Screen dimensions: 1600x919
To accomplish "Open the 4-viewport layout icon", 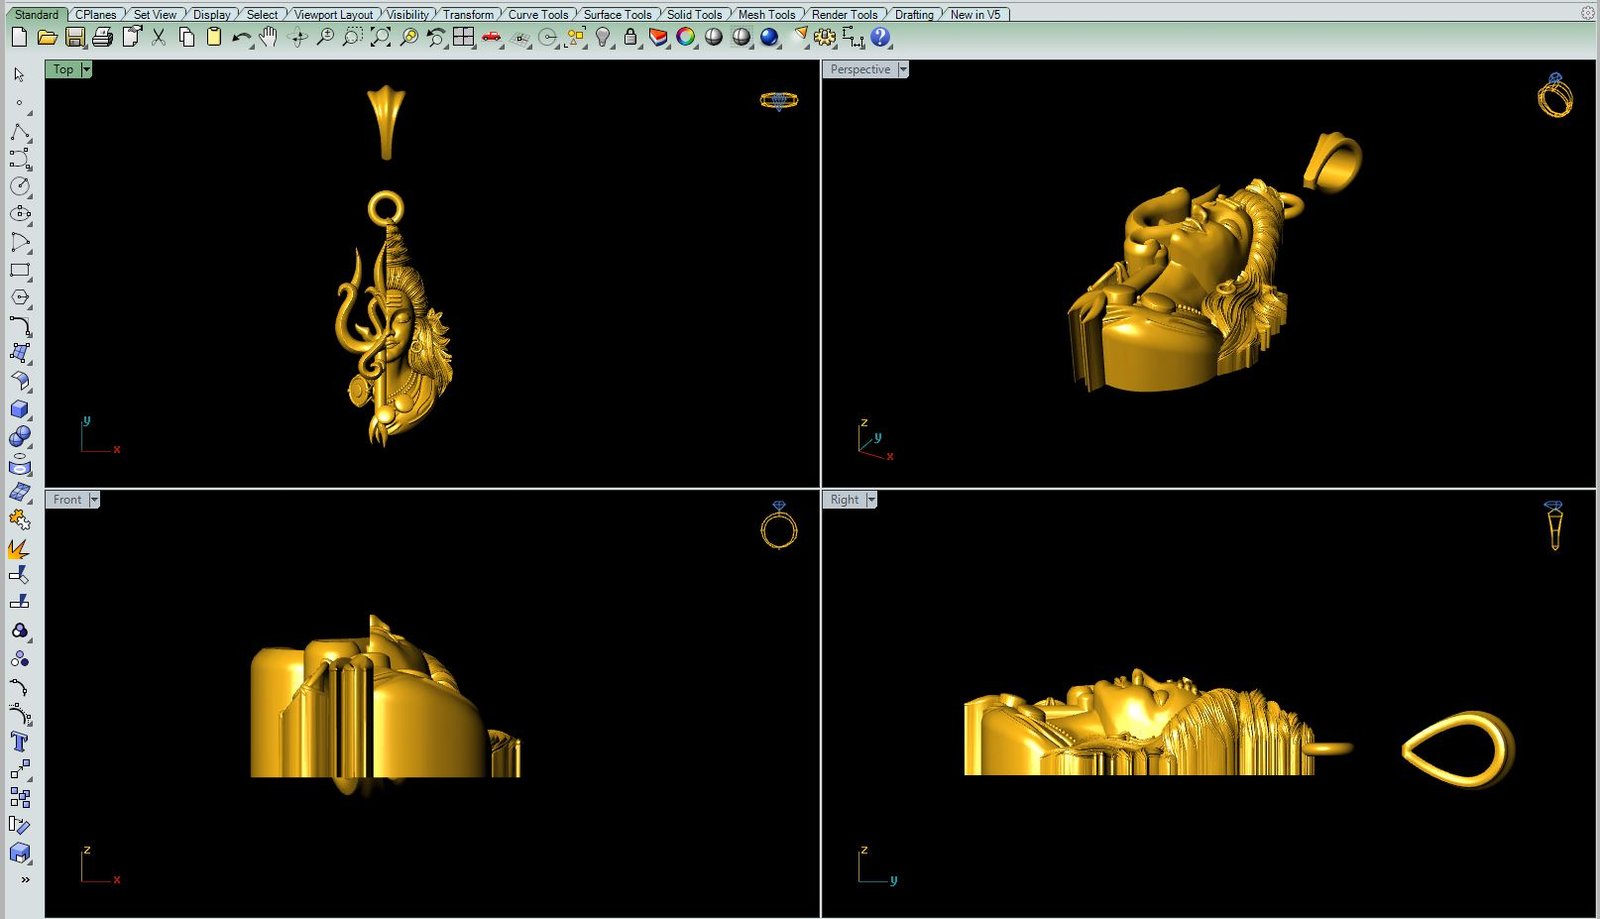I will tap(463, 37).
